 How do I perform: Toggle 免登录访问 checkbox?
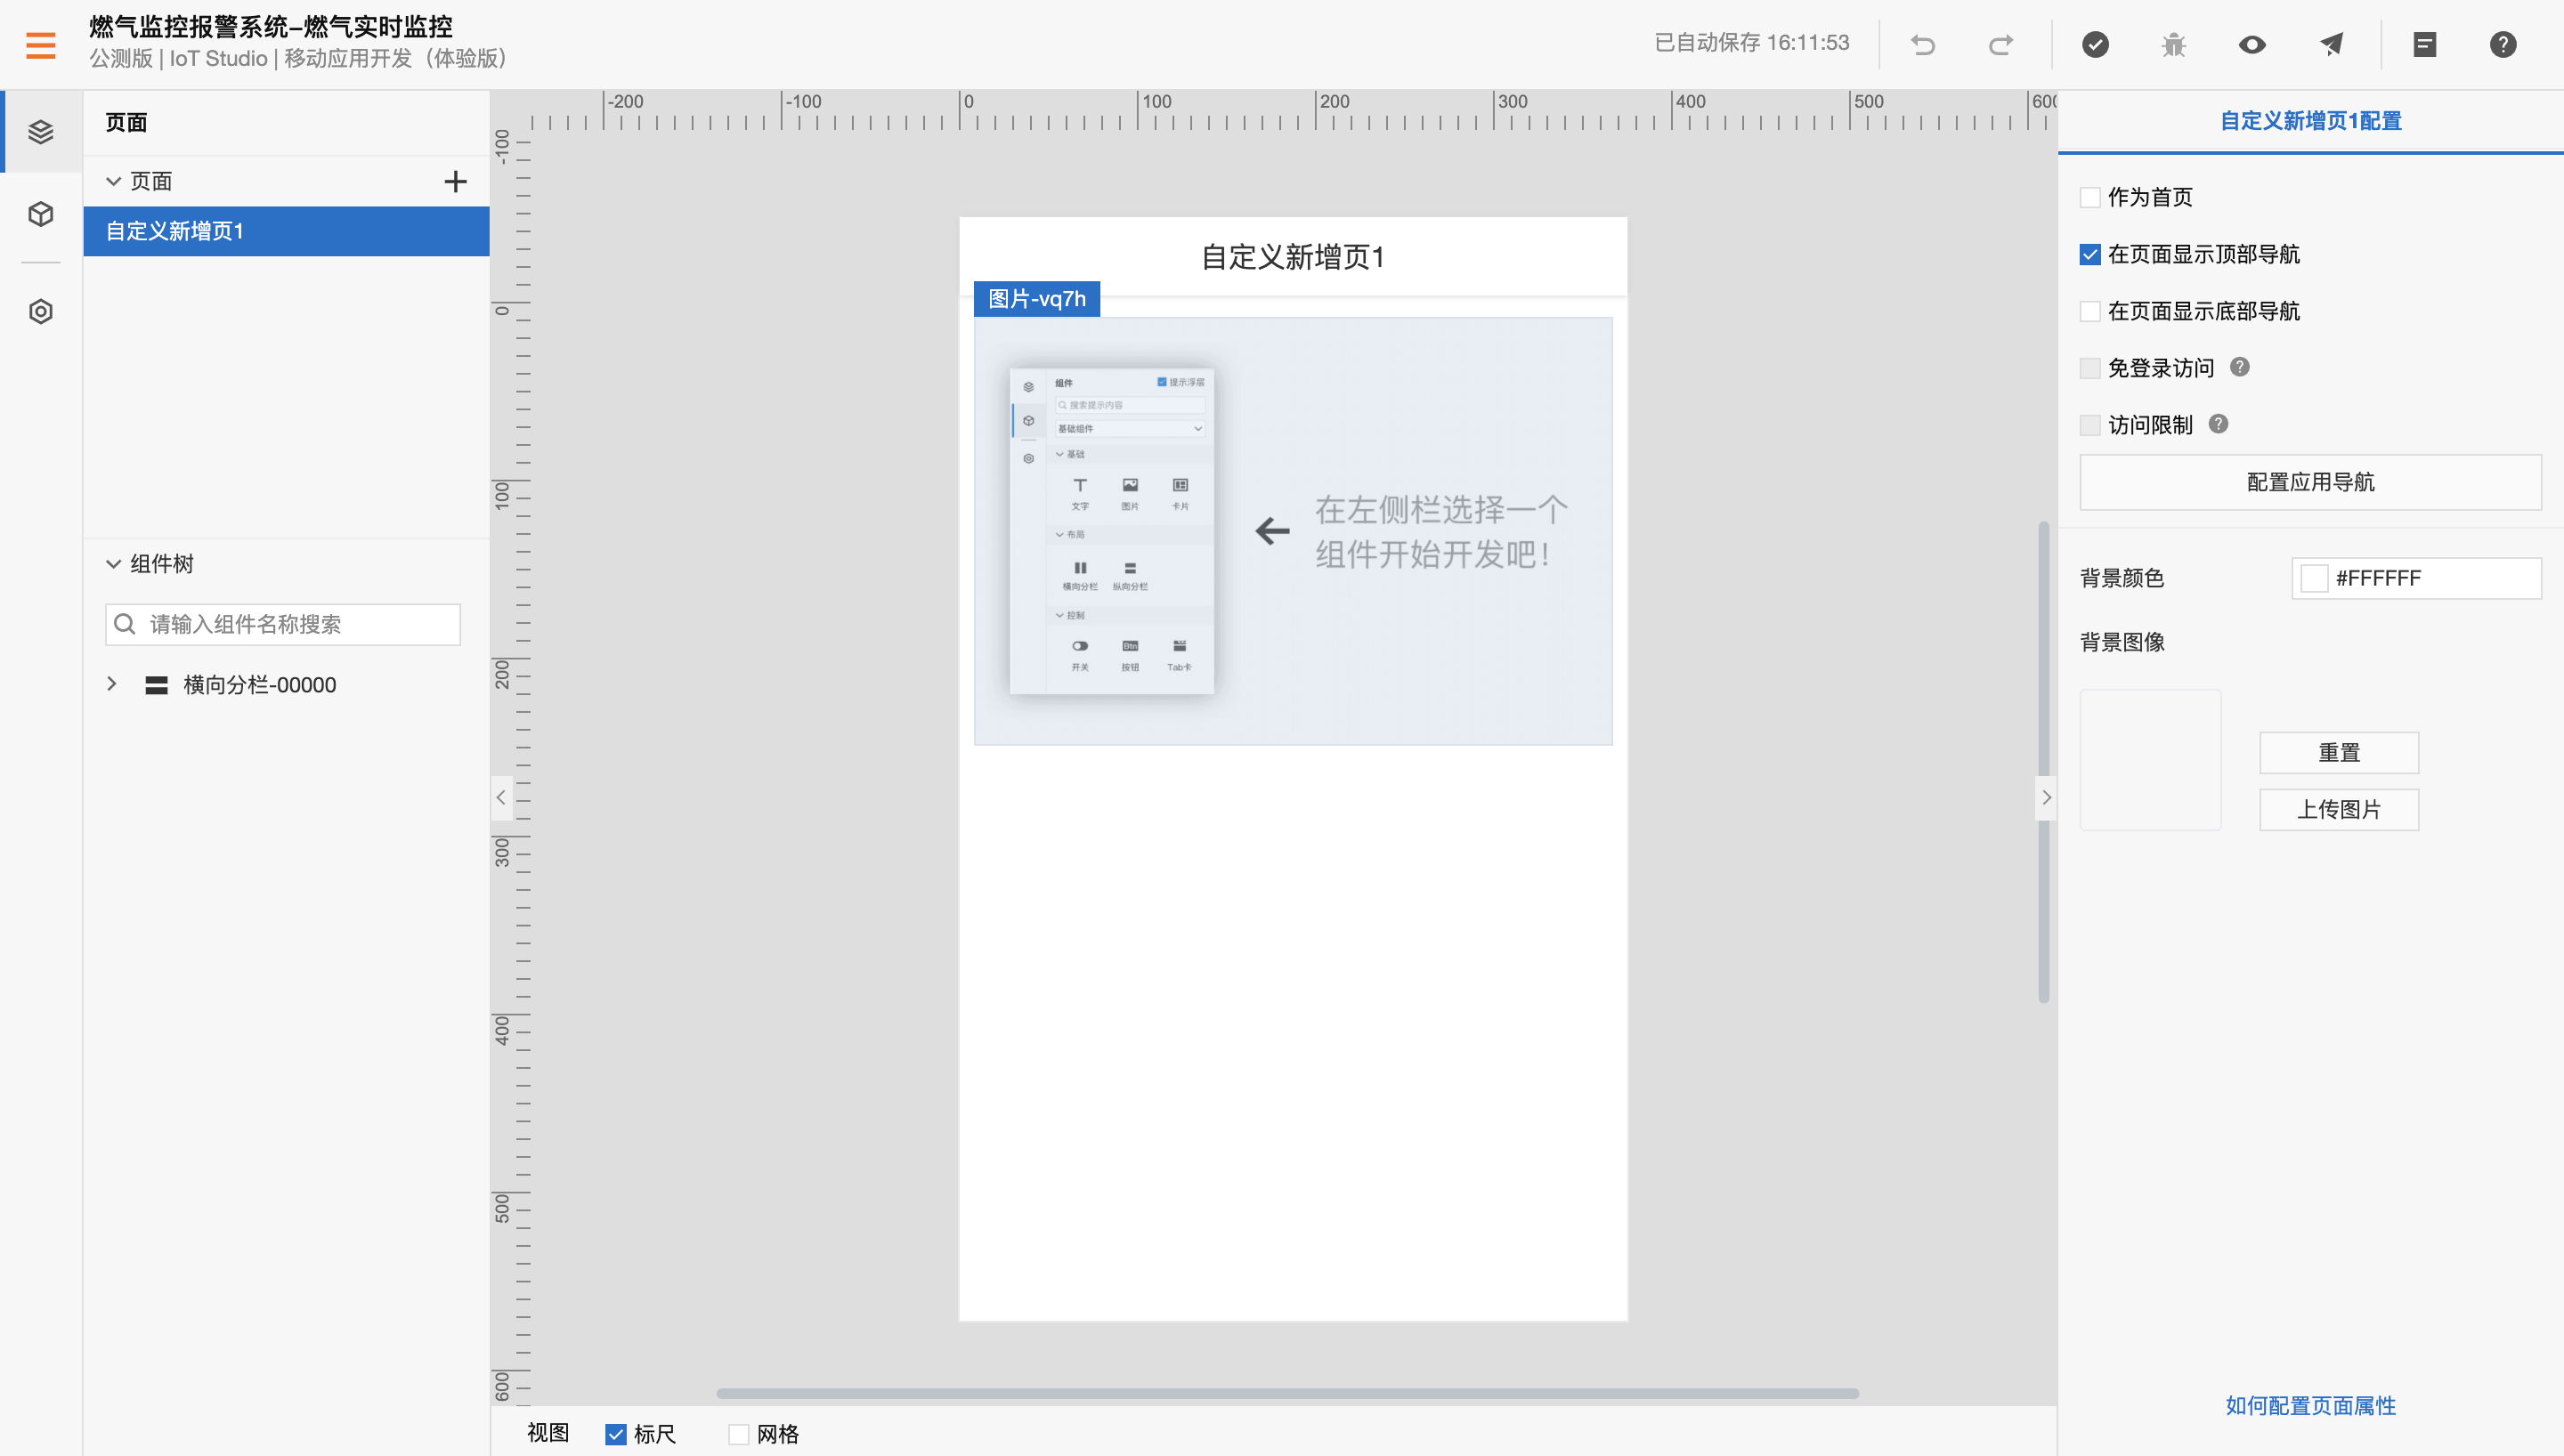pos(2090,368)
